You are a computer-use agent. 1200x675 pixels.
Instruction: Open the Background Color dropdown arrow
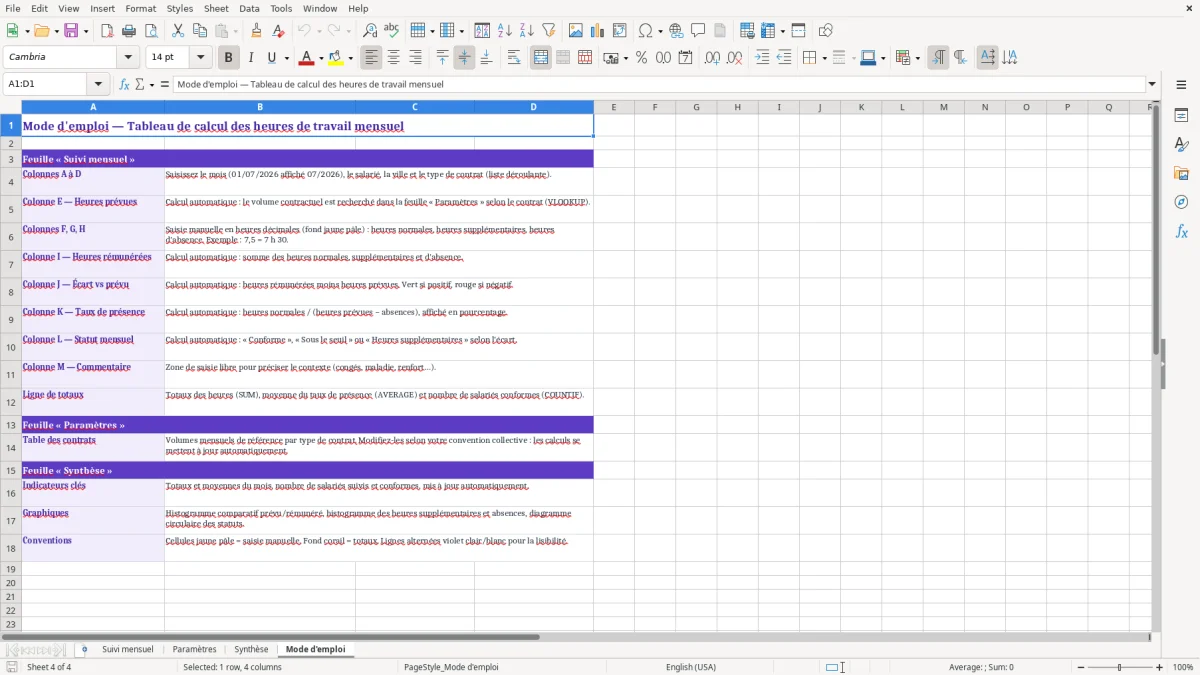point(350,58)
